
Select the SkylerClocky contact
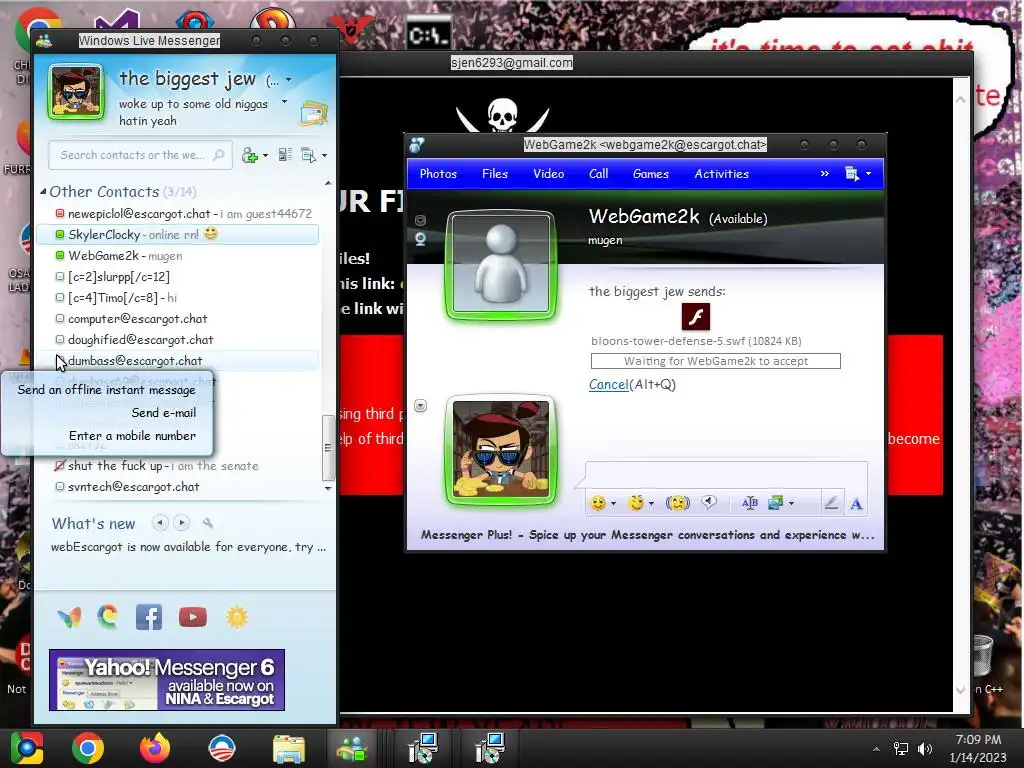pos(178,234)
